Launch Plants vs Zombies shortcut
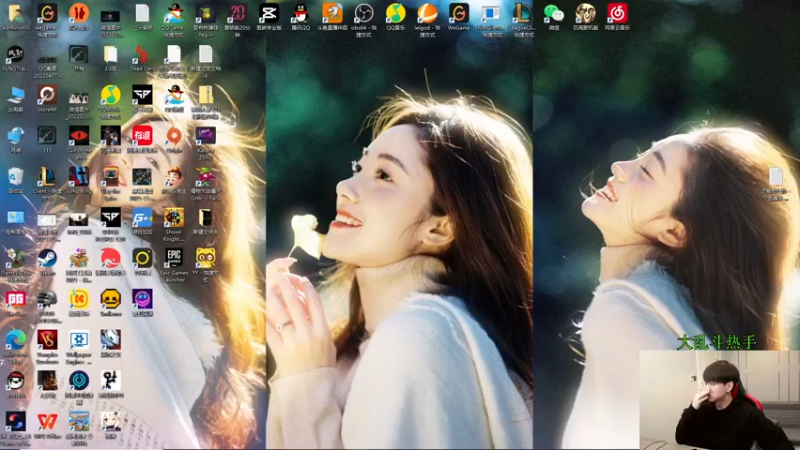The width and height of the screenshot is (800, 450). (15, 259)
